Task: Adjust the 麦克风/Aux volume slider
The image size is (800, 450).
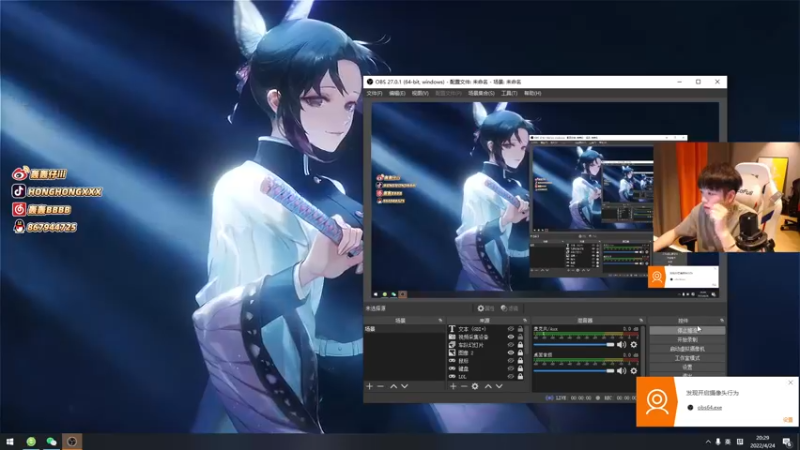Action: point(574,345)
